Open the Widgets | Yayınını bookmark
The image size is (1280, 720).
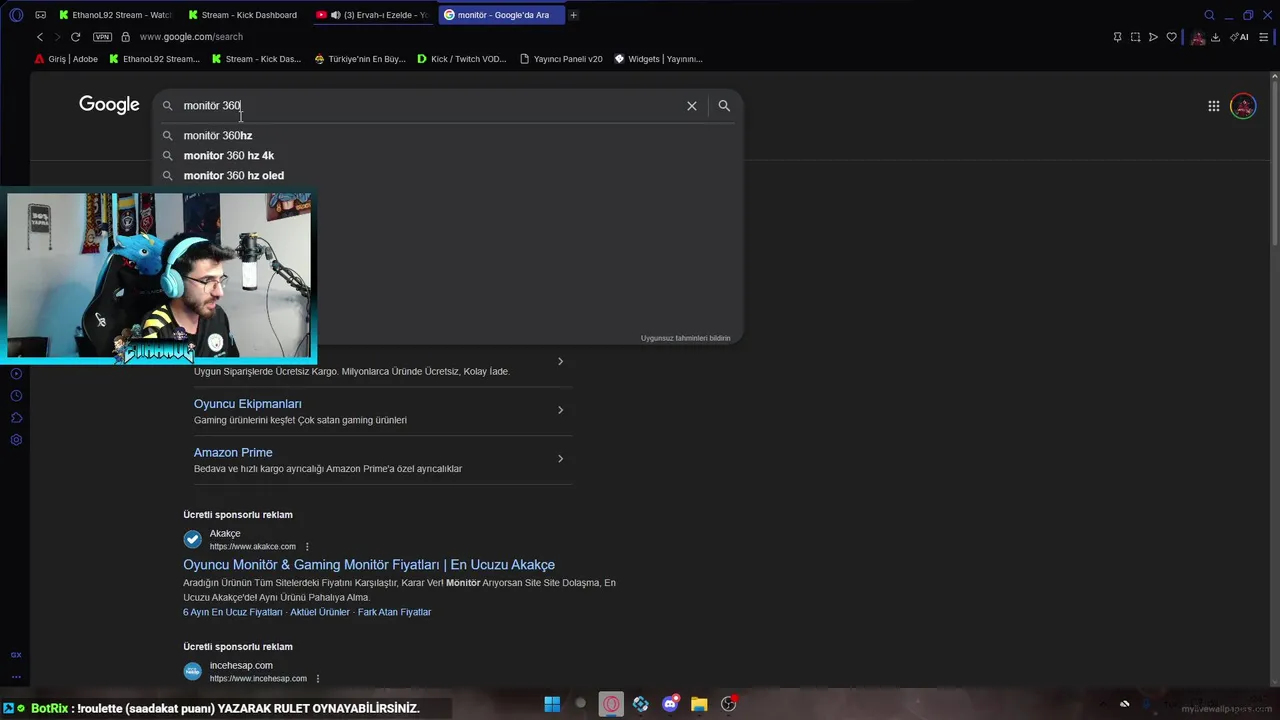658,59
